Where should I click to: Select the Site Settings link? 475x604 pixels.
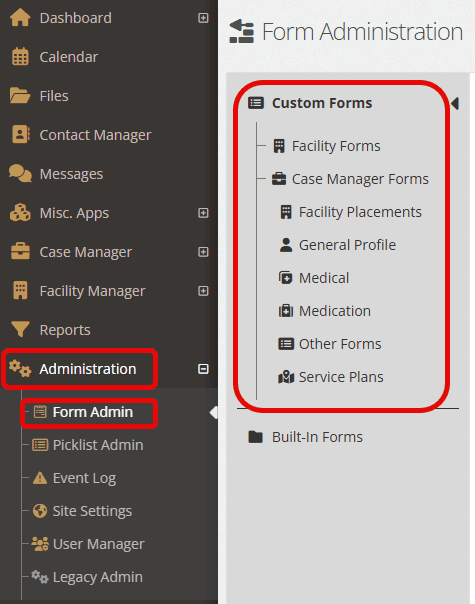coord(92,511)
